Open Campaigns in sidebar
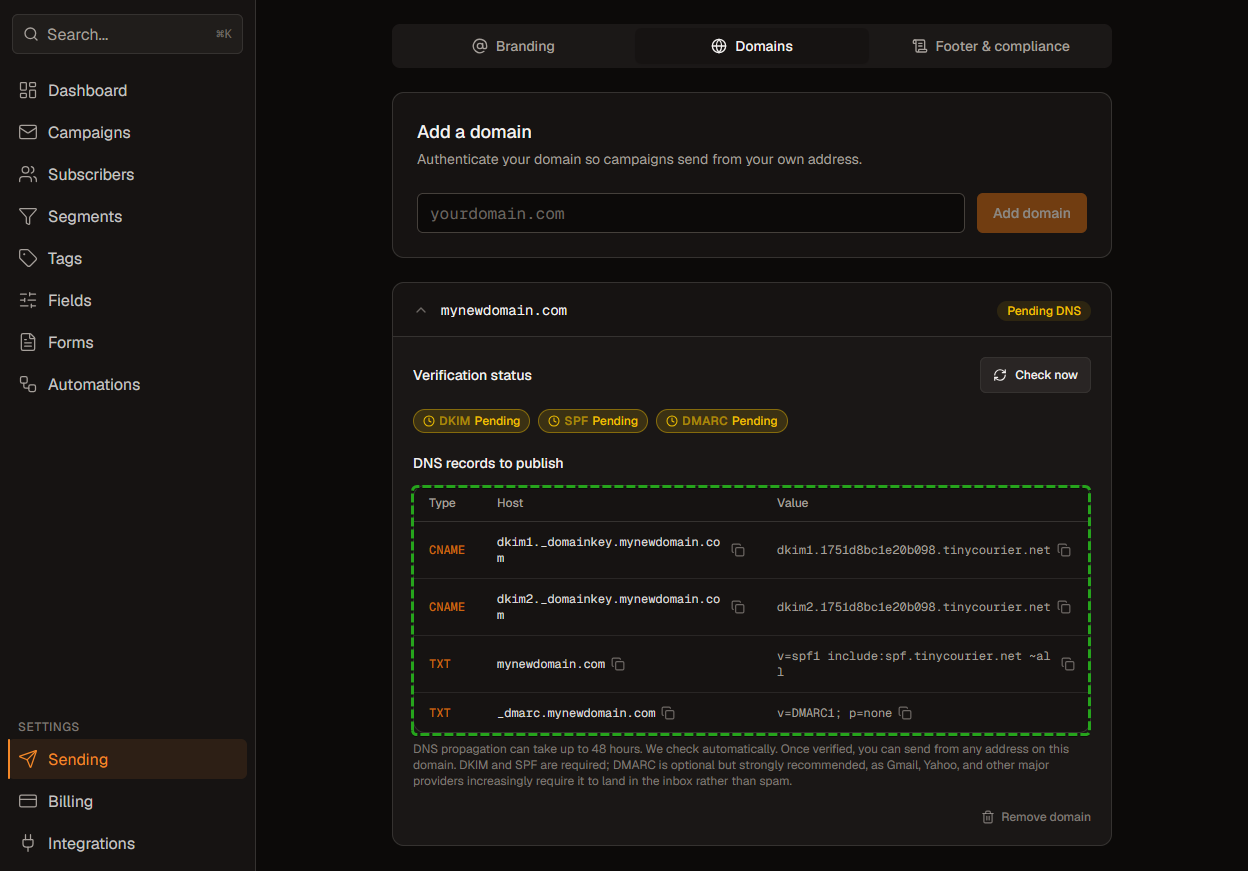Viewport: 1248px width, 871px height. (127, 132)
